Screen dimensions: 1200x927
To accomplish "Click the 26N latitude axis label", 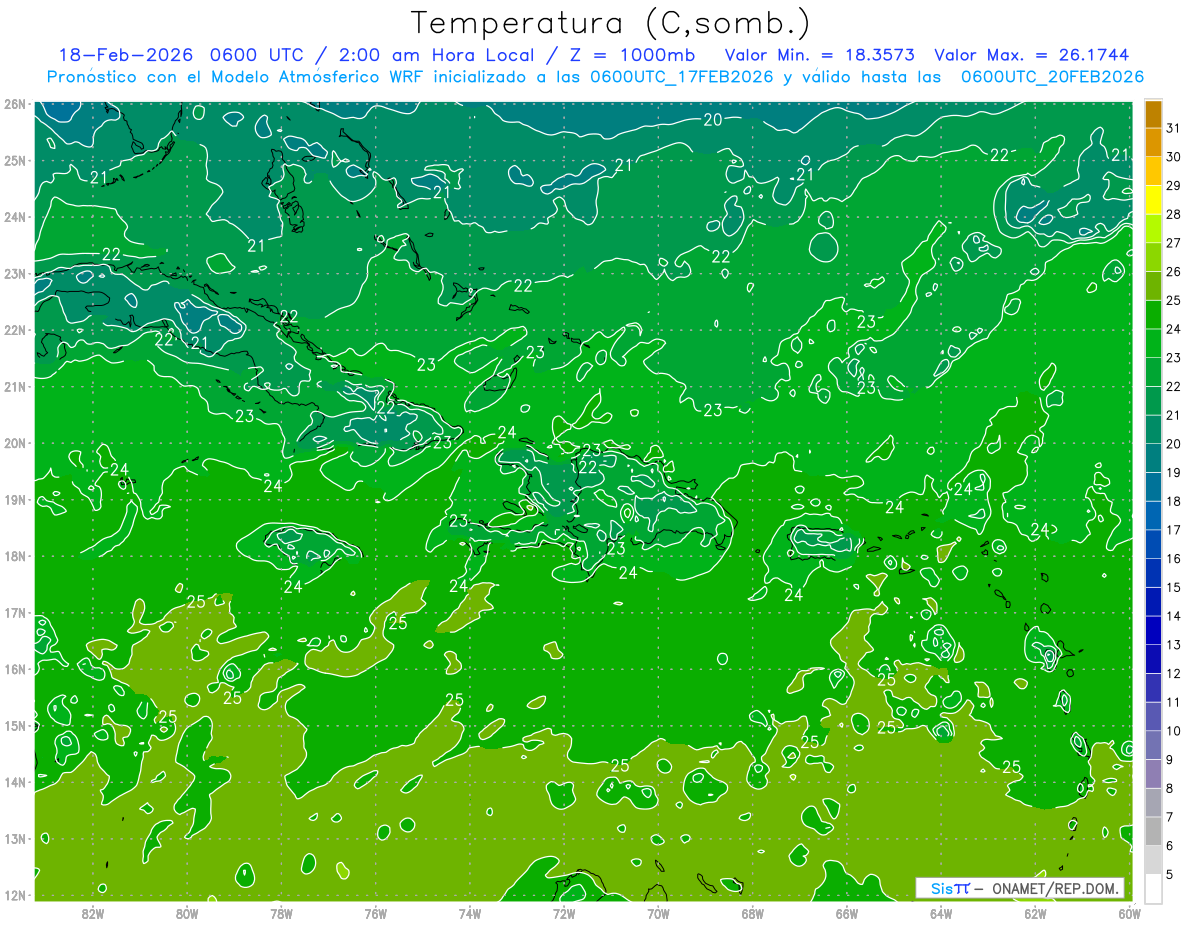I will [x=15, y=104].
